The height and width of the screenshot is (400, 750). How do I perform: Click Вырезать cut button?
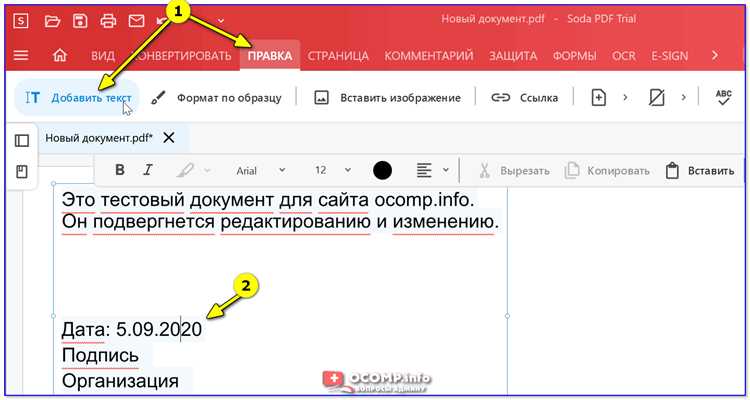click(515, 171)
